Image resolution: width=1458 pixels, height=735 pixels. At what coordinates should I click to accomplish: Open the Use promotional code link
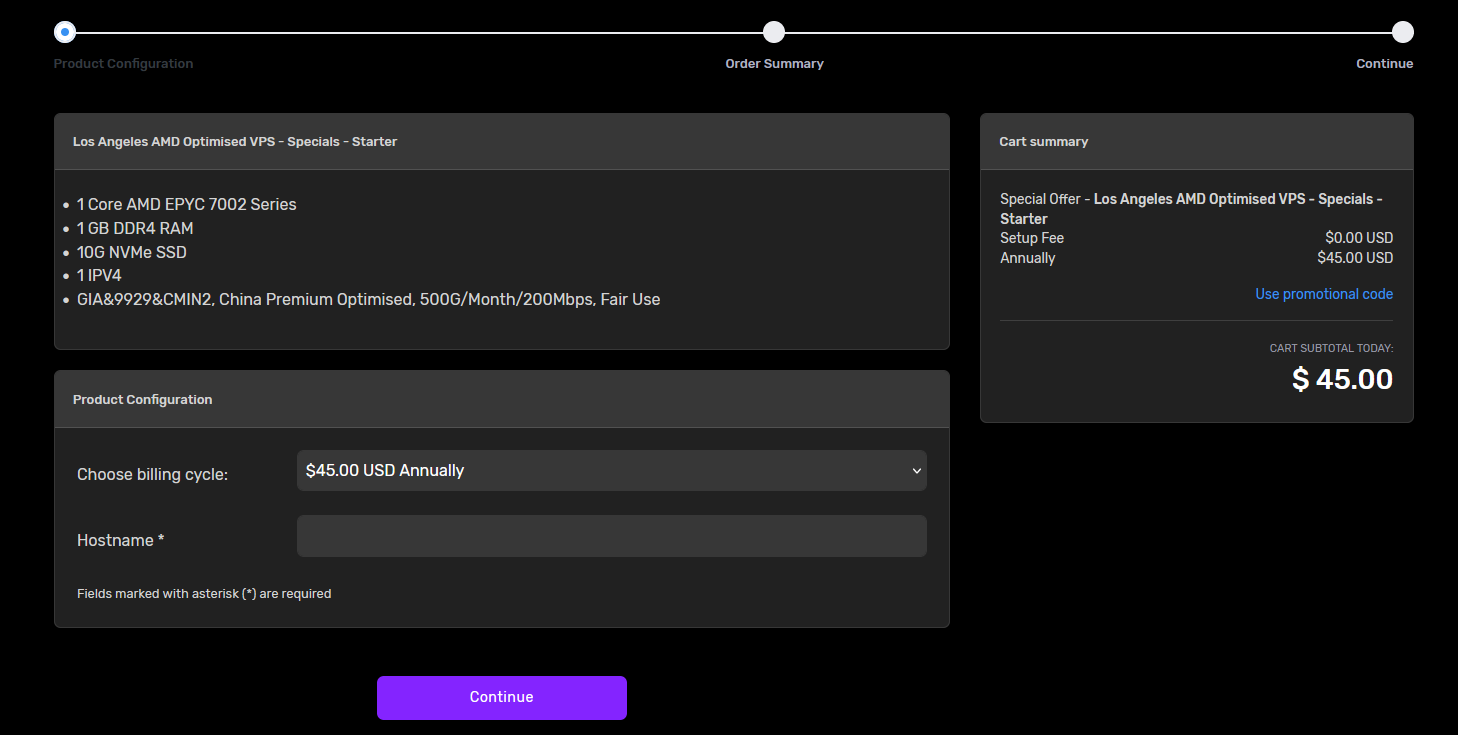[1323, 294]
